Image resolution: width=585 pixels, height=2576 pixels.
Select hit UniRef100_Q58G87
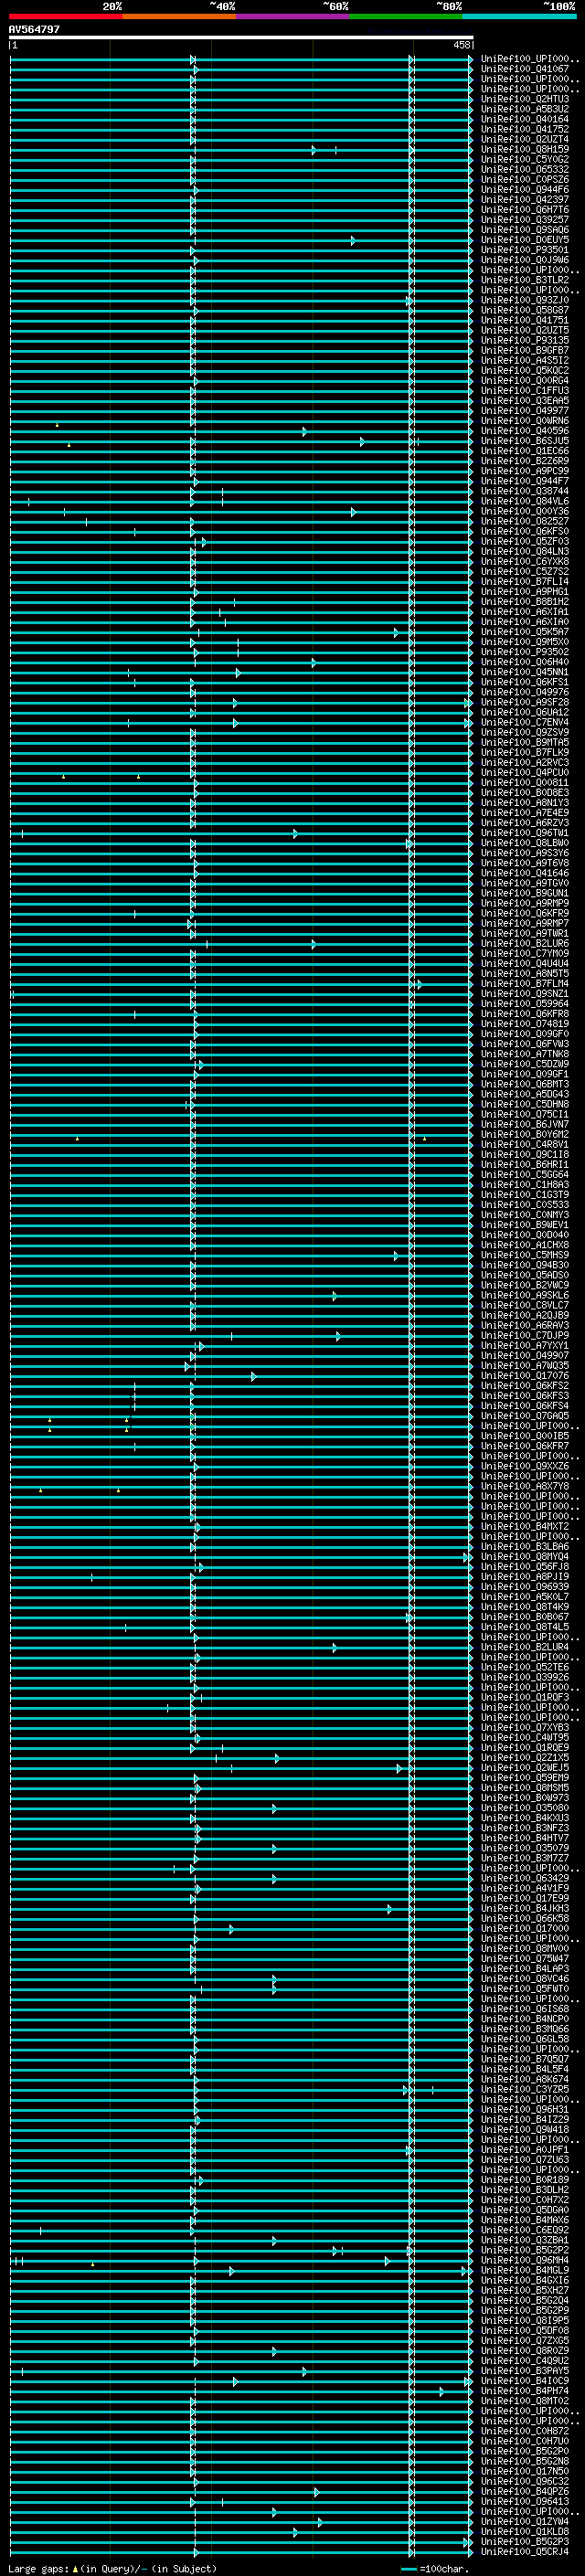(525, 310)
